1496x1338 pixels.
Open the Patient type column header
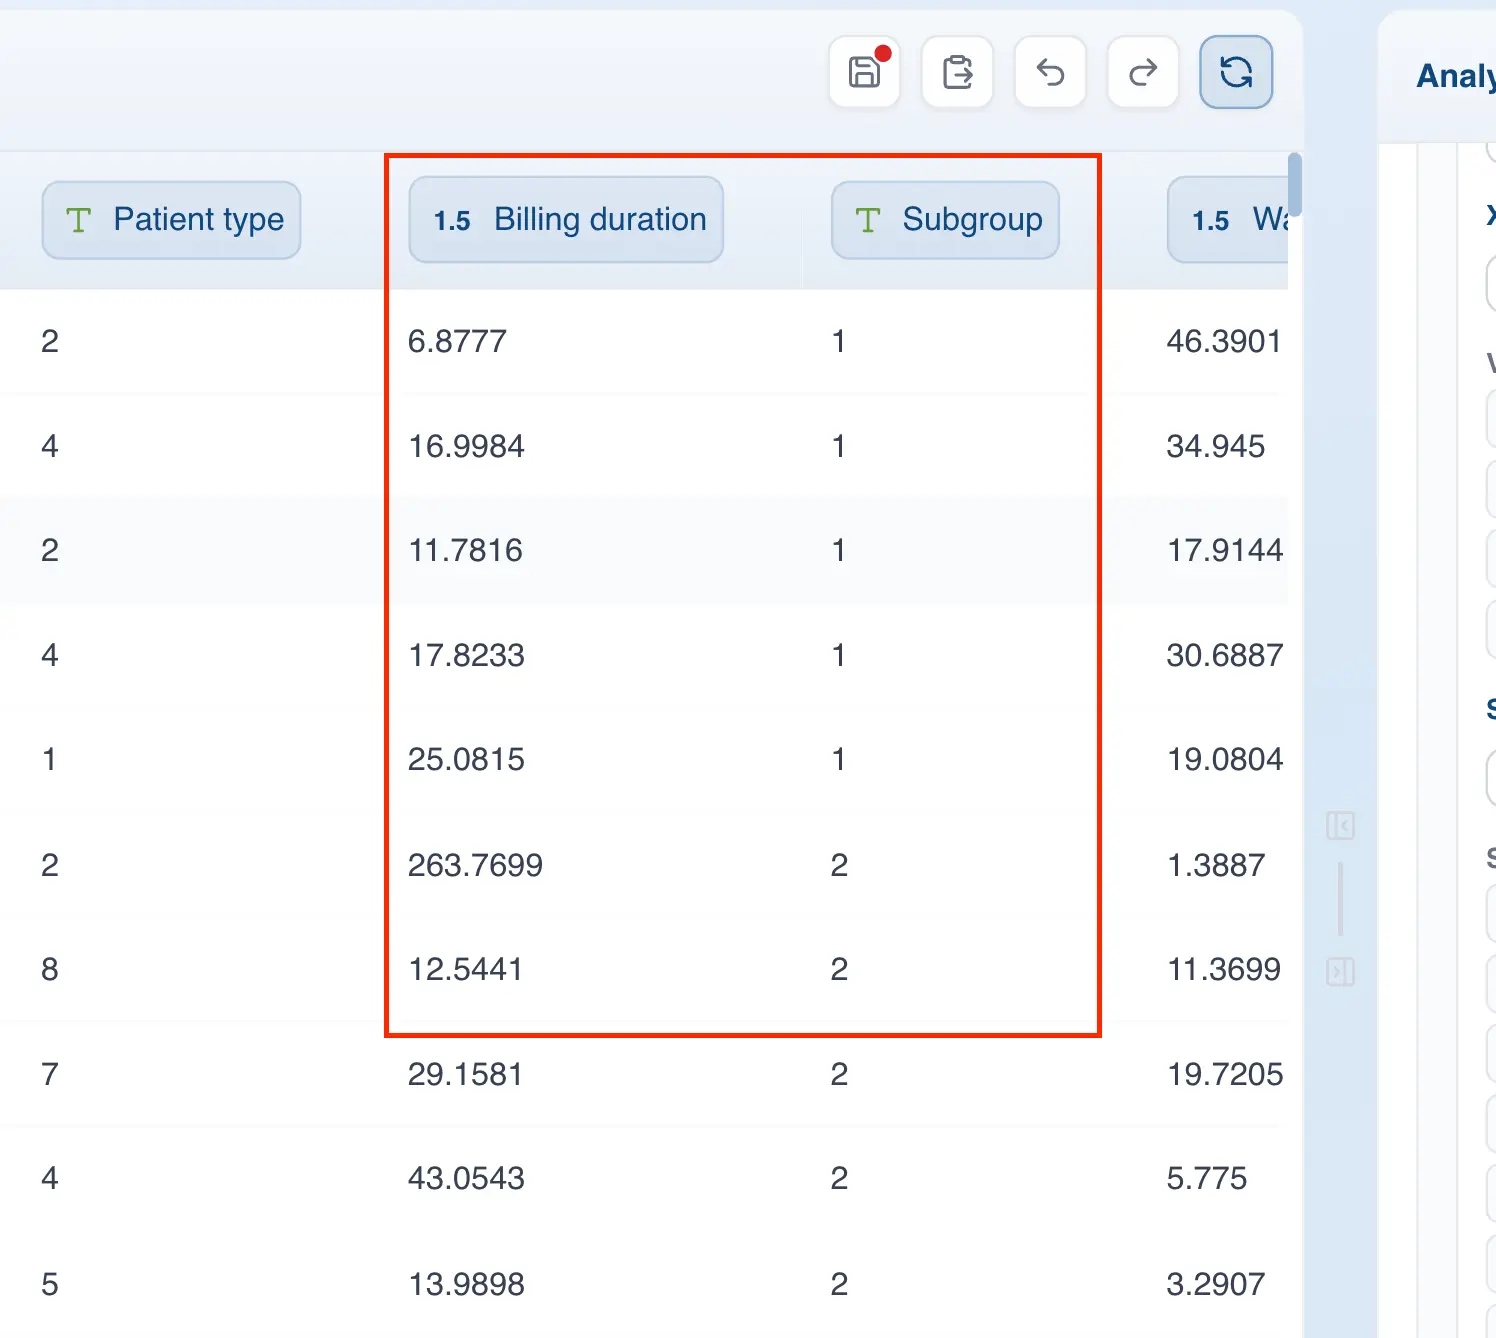(x=171, y=220)
